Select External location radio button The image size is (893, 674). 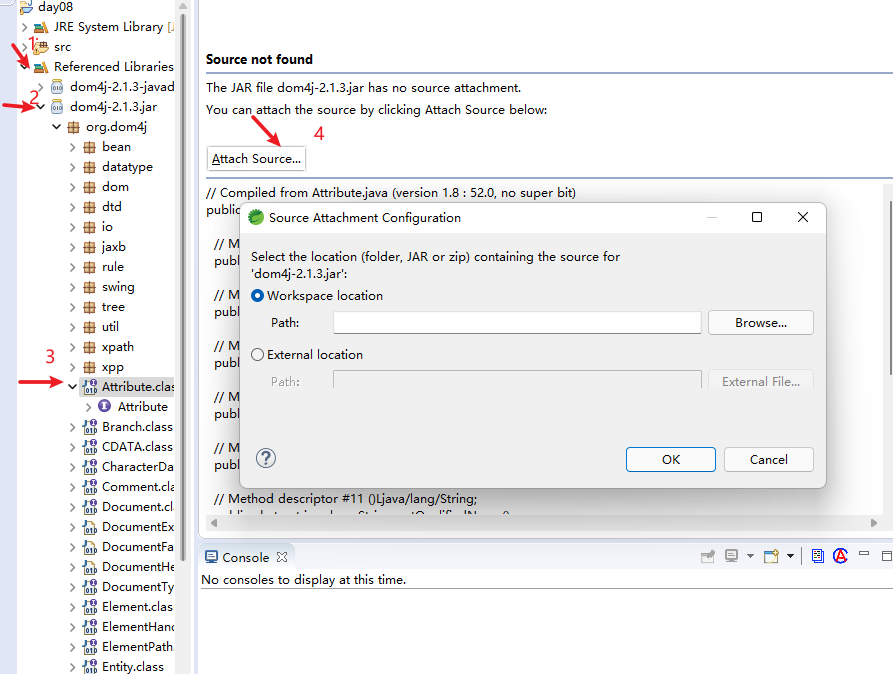coord(257,354)
